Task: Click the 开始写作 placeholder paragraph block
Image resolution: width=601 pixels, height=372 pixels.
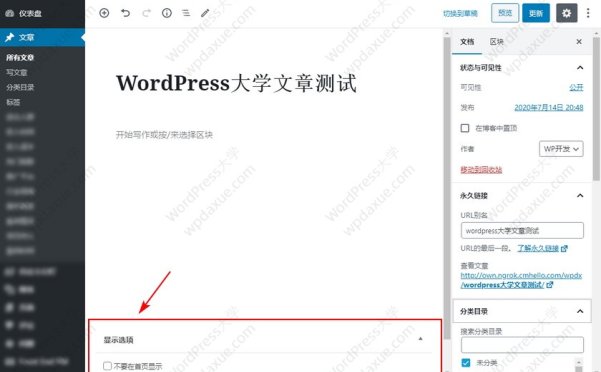Action: [164, 135]
